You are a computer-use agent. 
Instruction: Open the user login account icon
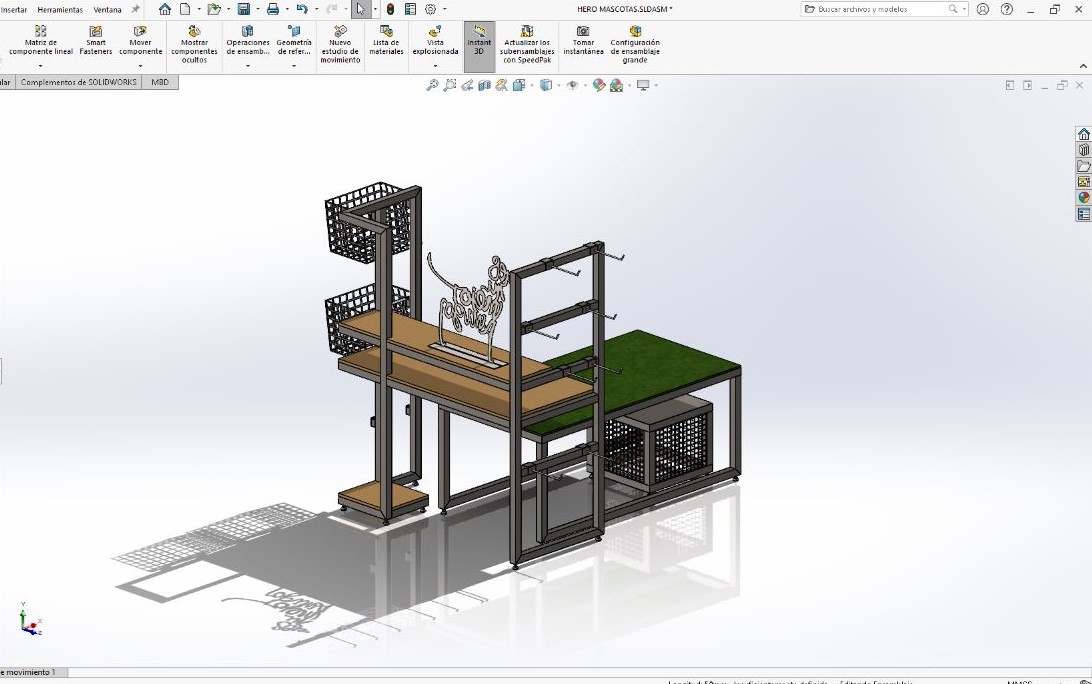click(983, 9)
